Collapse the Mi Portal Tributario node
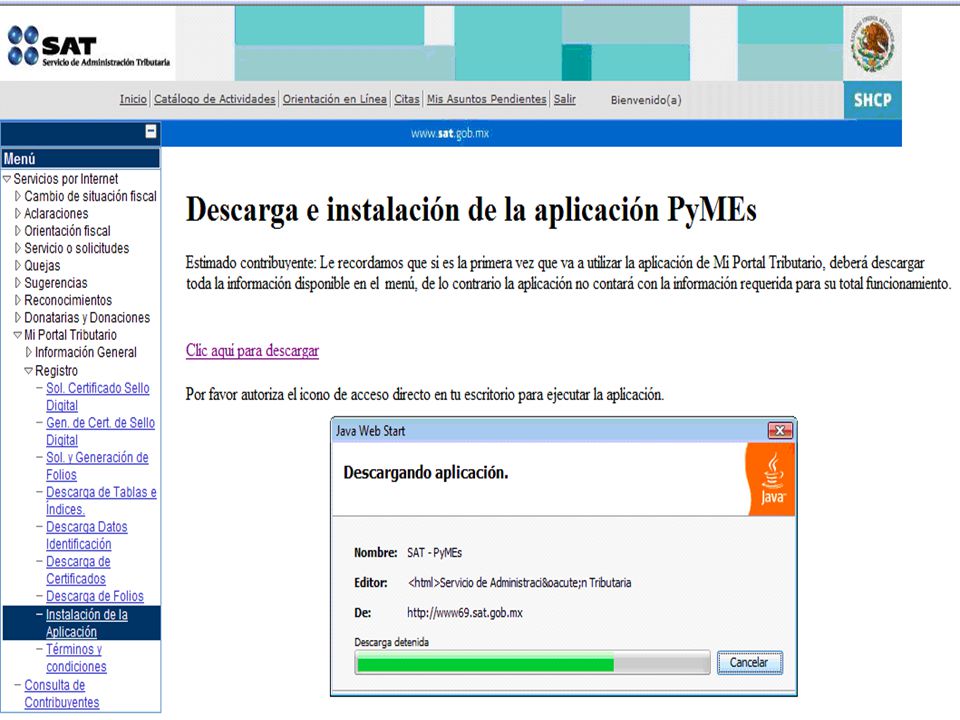The image size is (960, 720). point(18,335)
